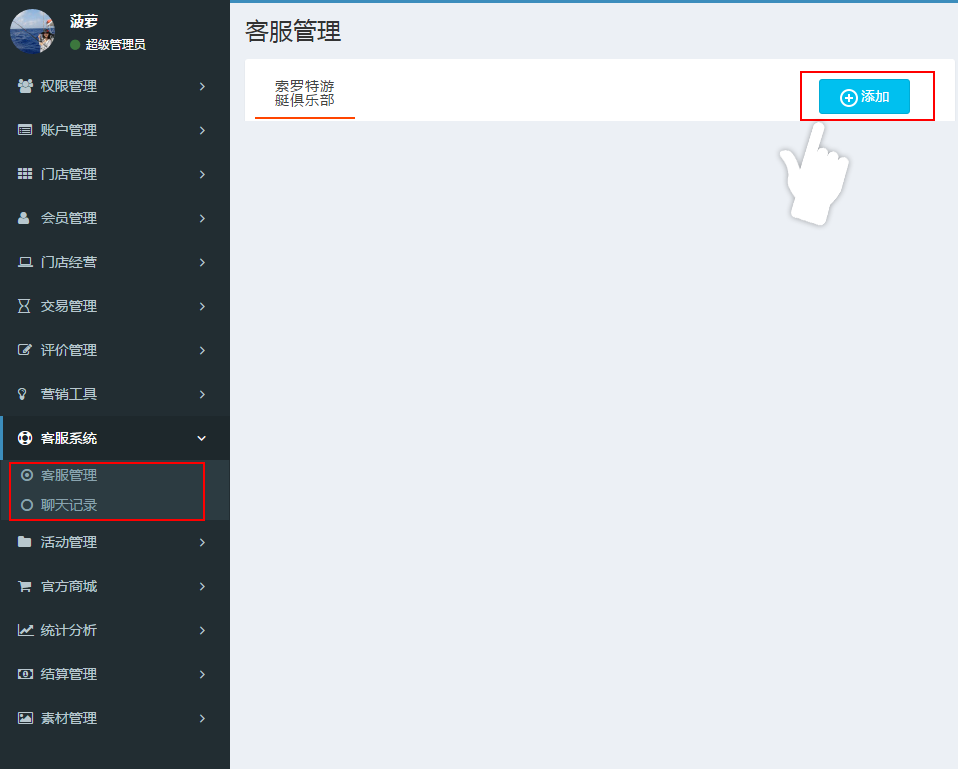Expand the 会员管理 chevron
This screenshot has height=769, width=958.
(x=202, y=219)
